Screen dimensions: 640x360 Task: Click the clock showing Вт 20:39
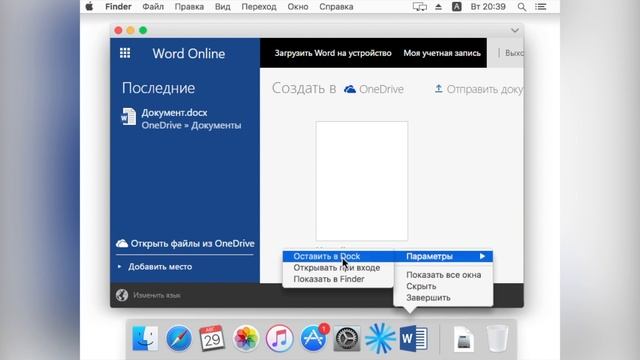[488, 7]
